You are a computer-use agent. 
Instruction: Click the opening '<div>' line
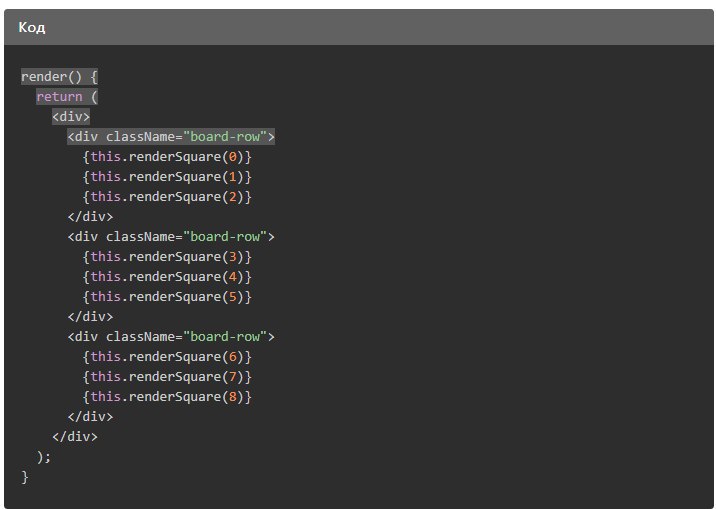pos(71,116)
